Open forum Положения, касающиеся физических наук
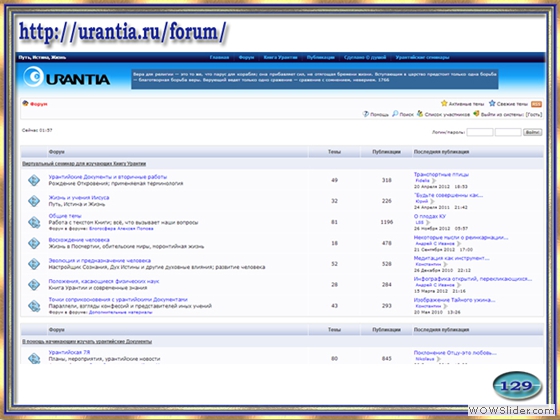The height and width of the screenshot is (420, 560). click(x=104, y=281)
